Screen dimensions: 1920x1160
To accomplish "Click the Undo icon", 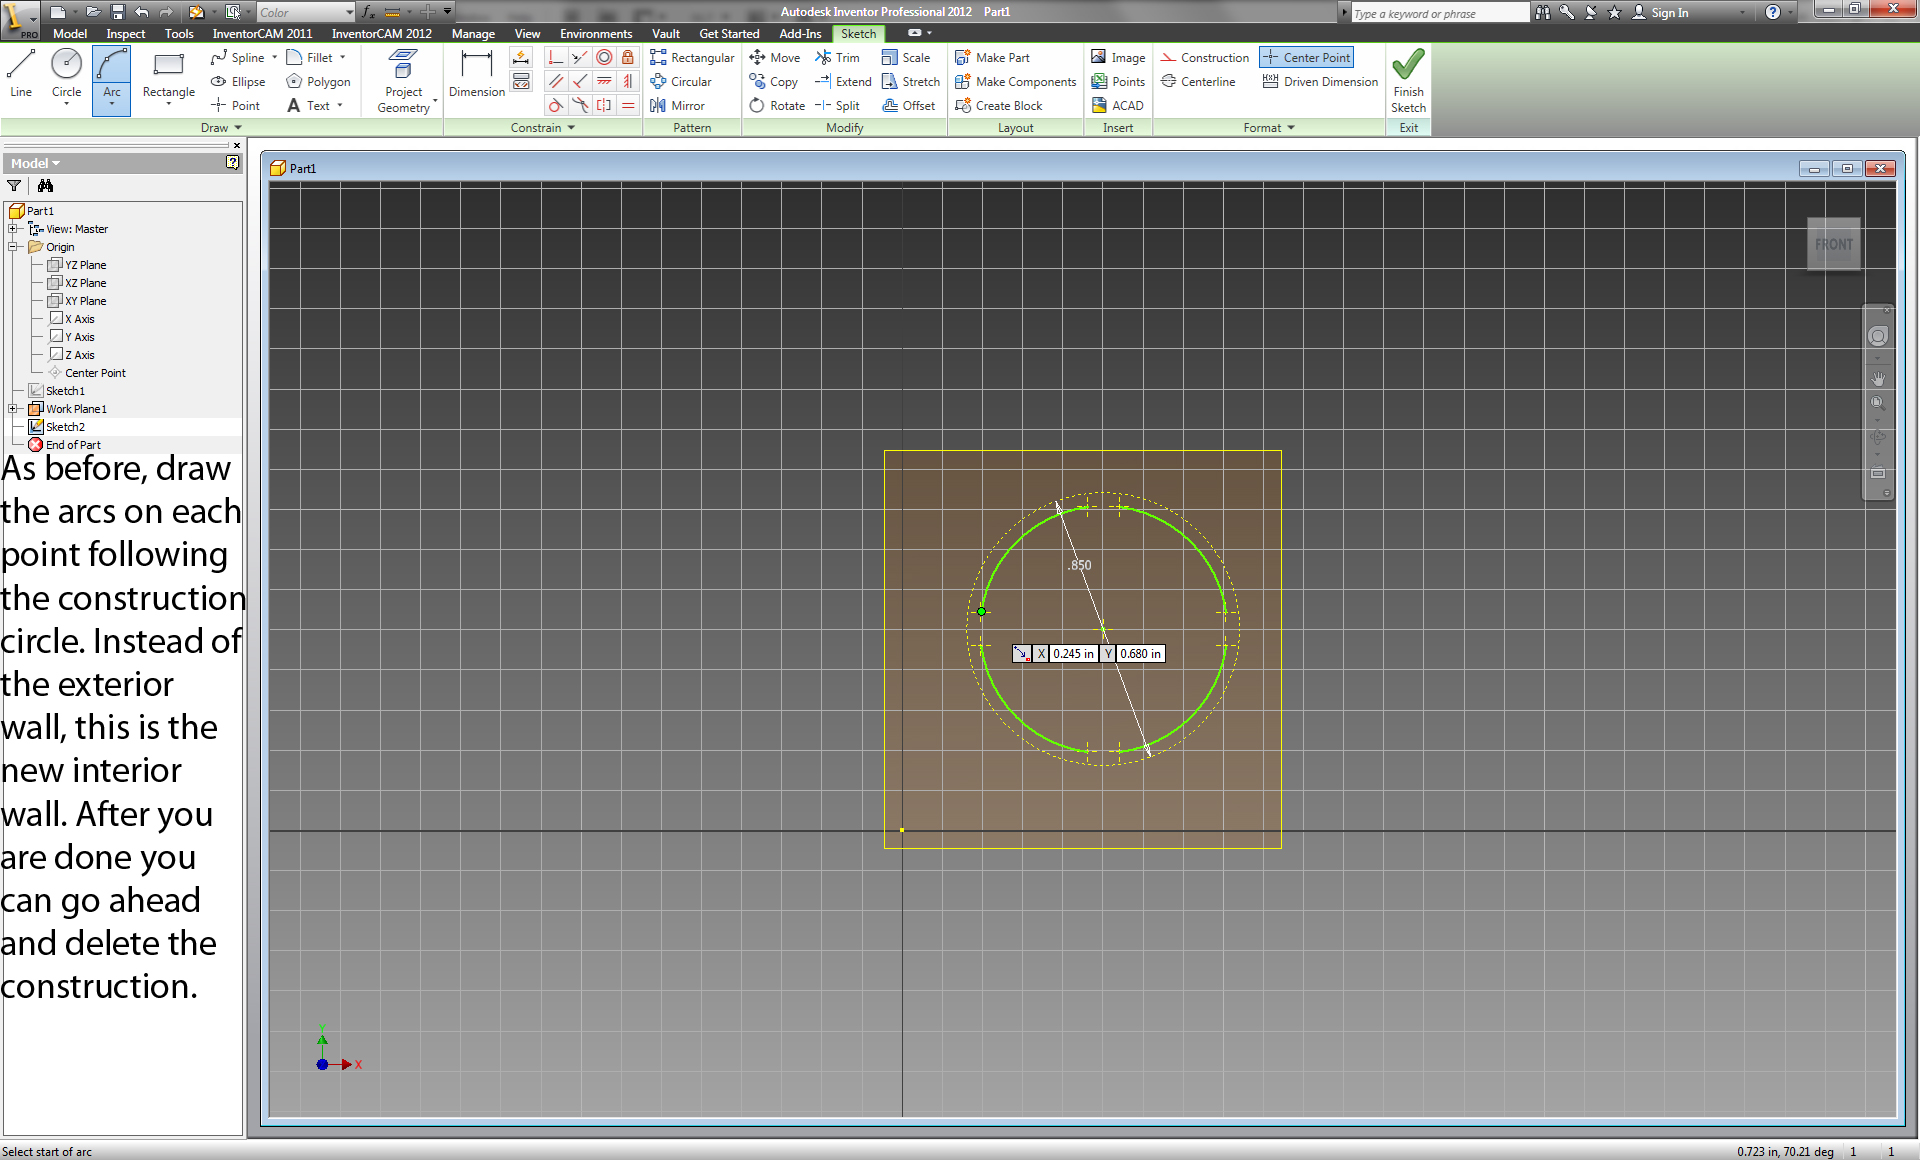I will pyautogui.click(x=141, y=12).
